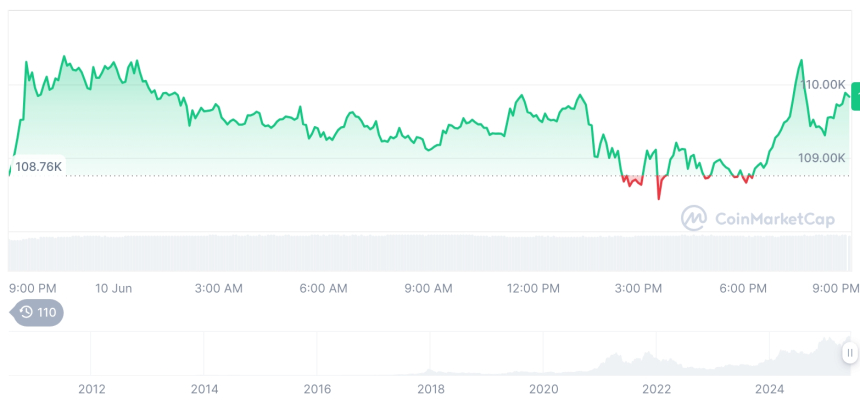This screenshot has height=401, width=860.
Task: Click the 108.76K opening price label
Action: point(38,167)
